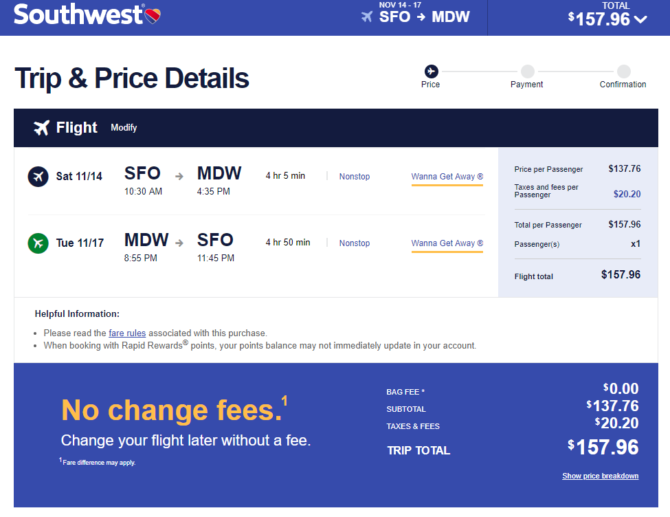Open Wanna Get Away fare for return flight
670x517 pixels.
[447, 244]
